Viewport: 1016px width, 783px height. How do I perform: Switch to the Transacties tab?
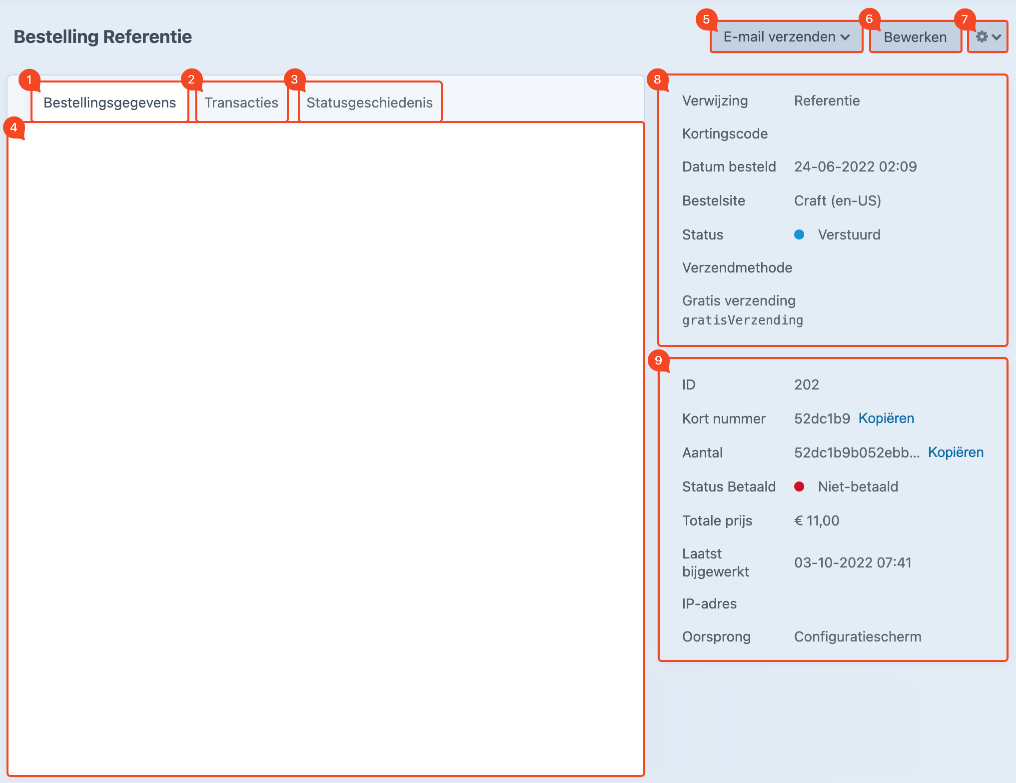[241, 103]
